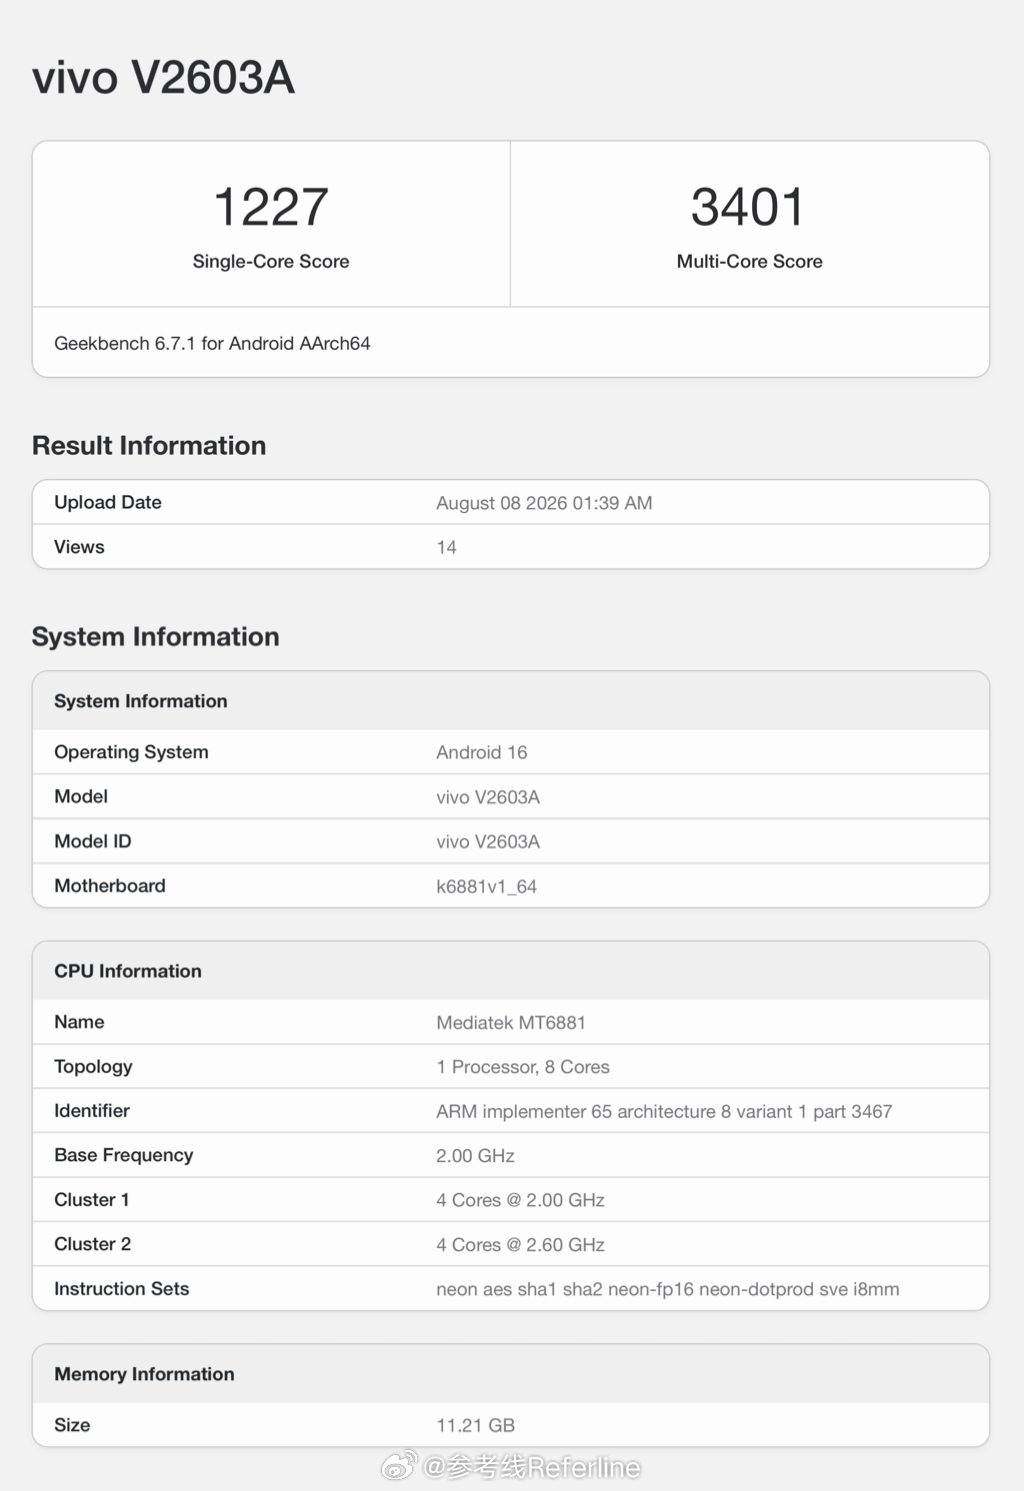Click the Cluster 2 label
Viewport: 1024px width, 1491px height.
[93, 1244]
